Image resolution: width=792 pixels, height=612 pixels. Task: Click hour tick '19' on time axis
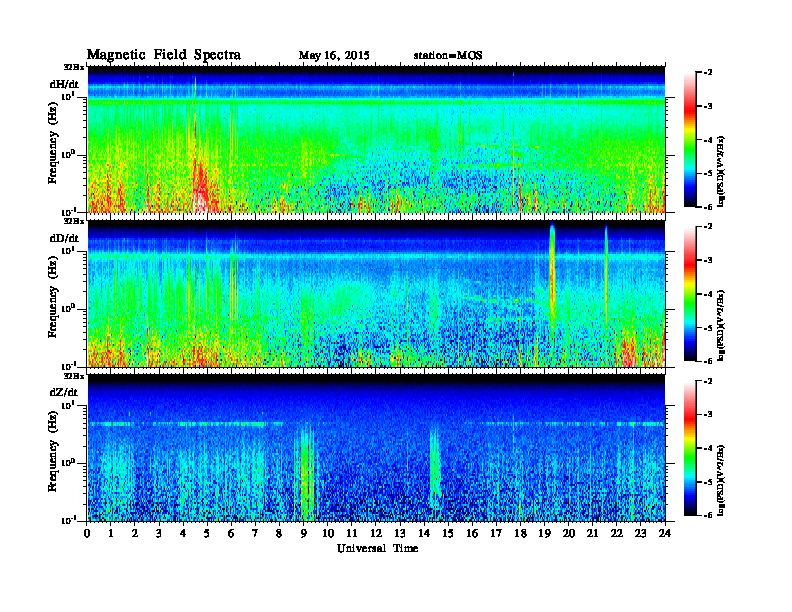pyautogui.click(x=544, y=534)
